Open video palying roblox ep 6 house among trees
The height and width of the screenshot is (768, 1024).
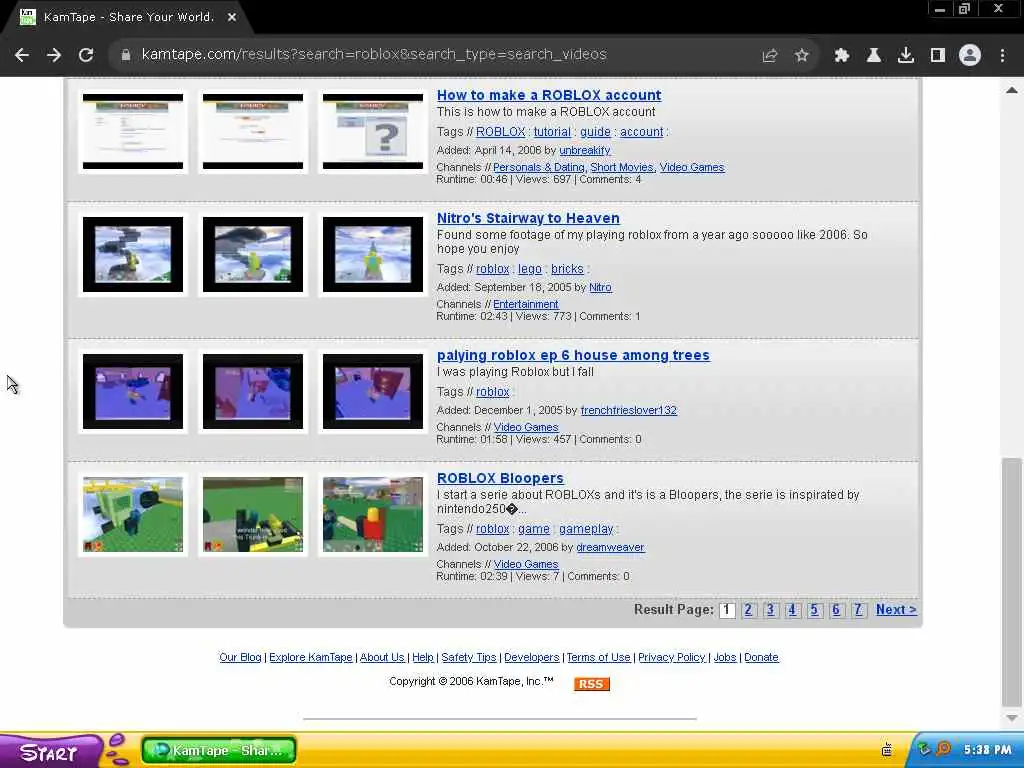pyautogui.click(x=573, y=355)
